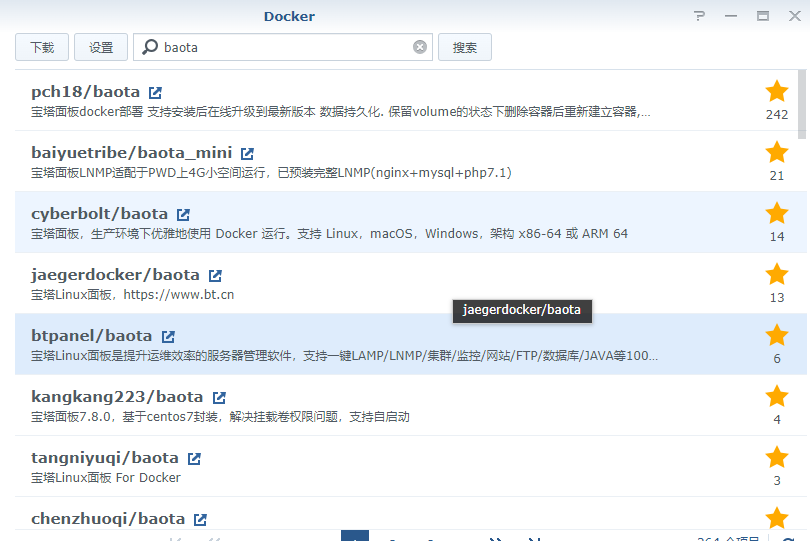Open jaegerdocker/baota external link icon
This screenshot has width=810, height=541.
(x=215, y=275)
